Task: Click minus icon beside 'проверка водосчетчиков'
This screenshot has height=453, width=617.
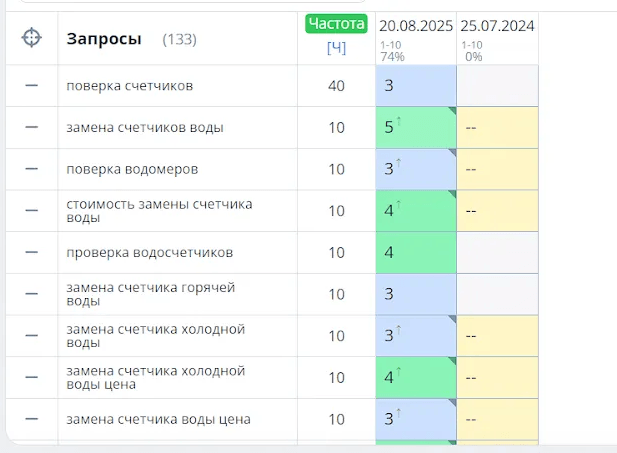Action: point(32,252)
